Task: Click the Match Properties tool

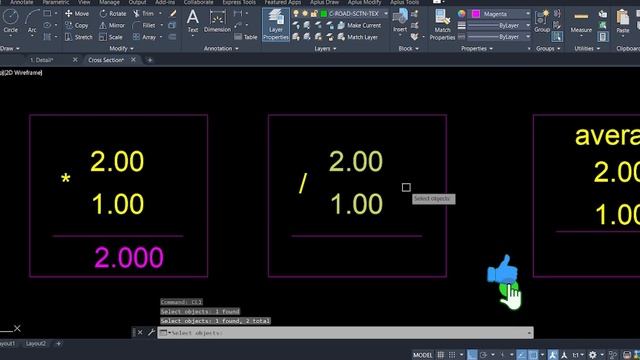Action: (x=442, y=24)
